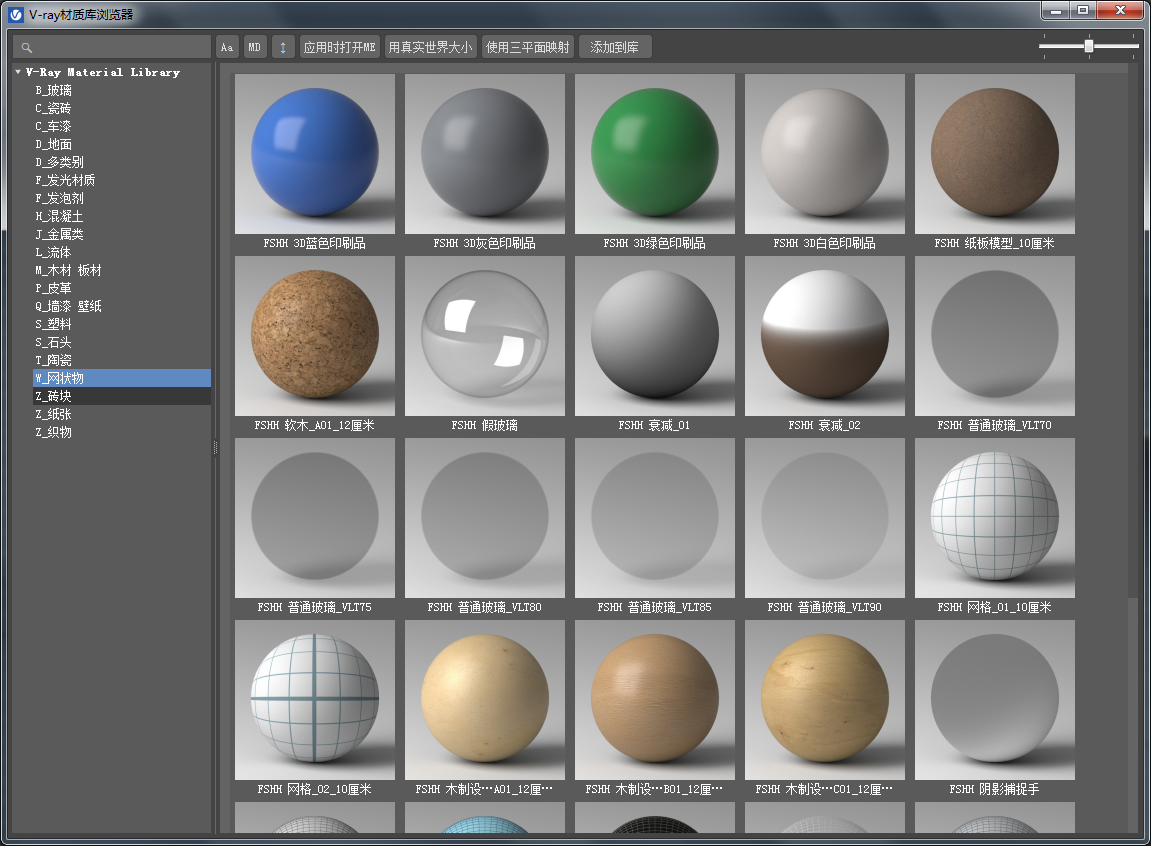Select the C_车漆 category
1151x846 pixels.
pyautogui.click(x=54, y=126)
